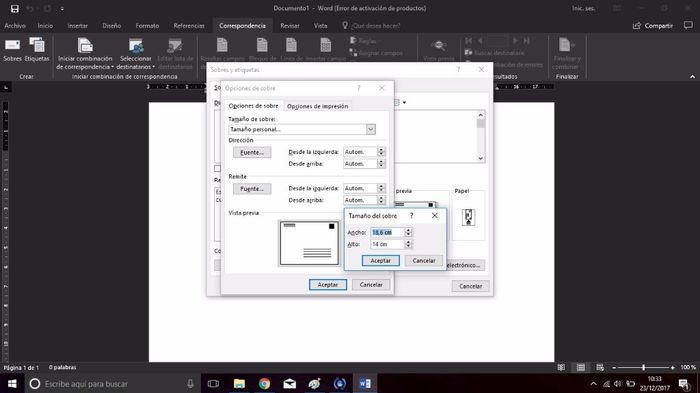Click help icon in Tamaño del sobre
The image size is (700, 393).
tap(412, 216)
